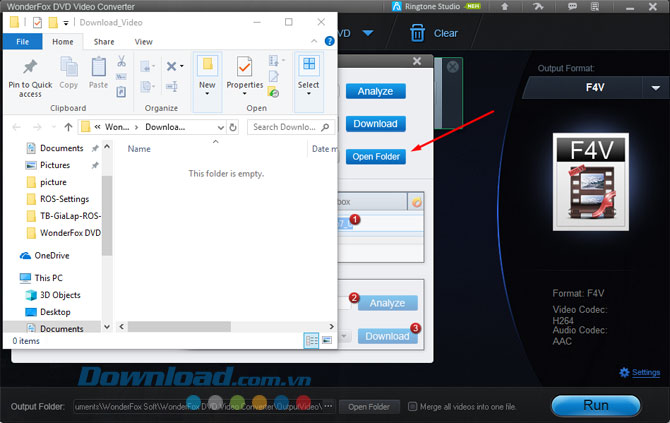This screenshot has height=423, width=670.
Task: Click the Rename icon in Organize
Action: pyautogui.click(x=172, y=87)
